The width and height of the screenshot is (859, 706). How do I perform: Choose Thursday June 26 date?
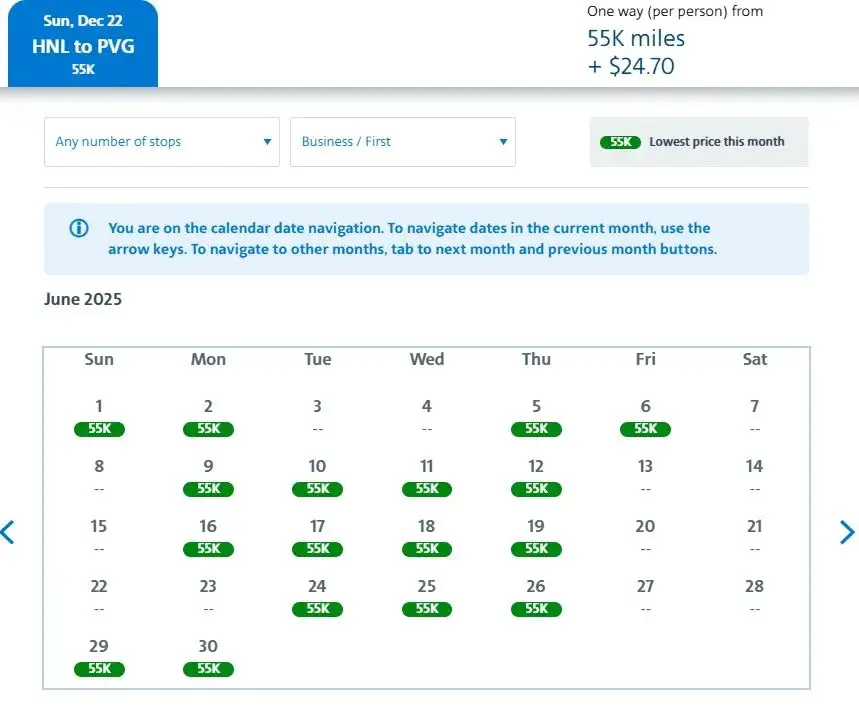[536, 598]
